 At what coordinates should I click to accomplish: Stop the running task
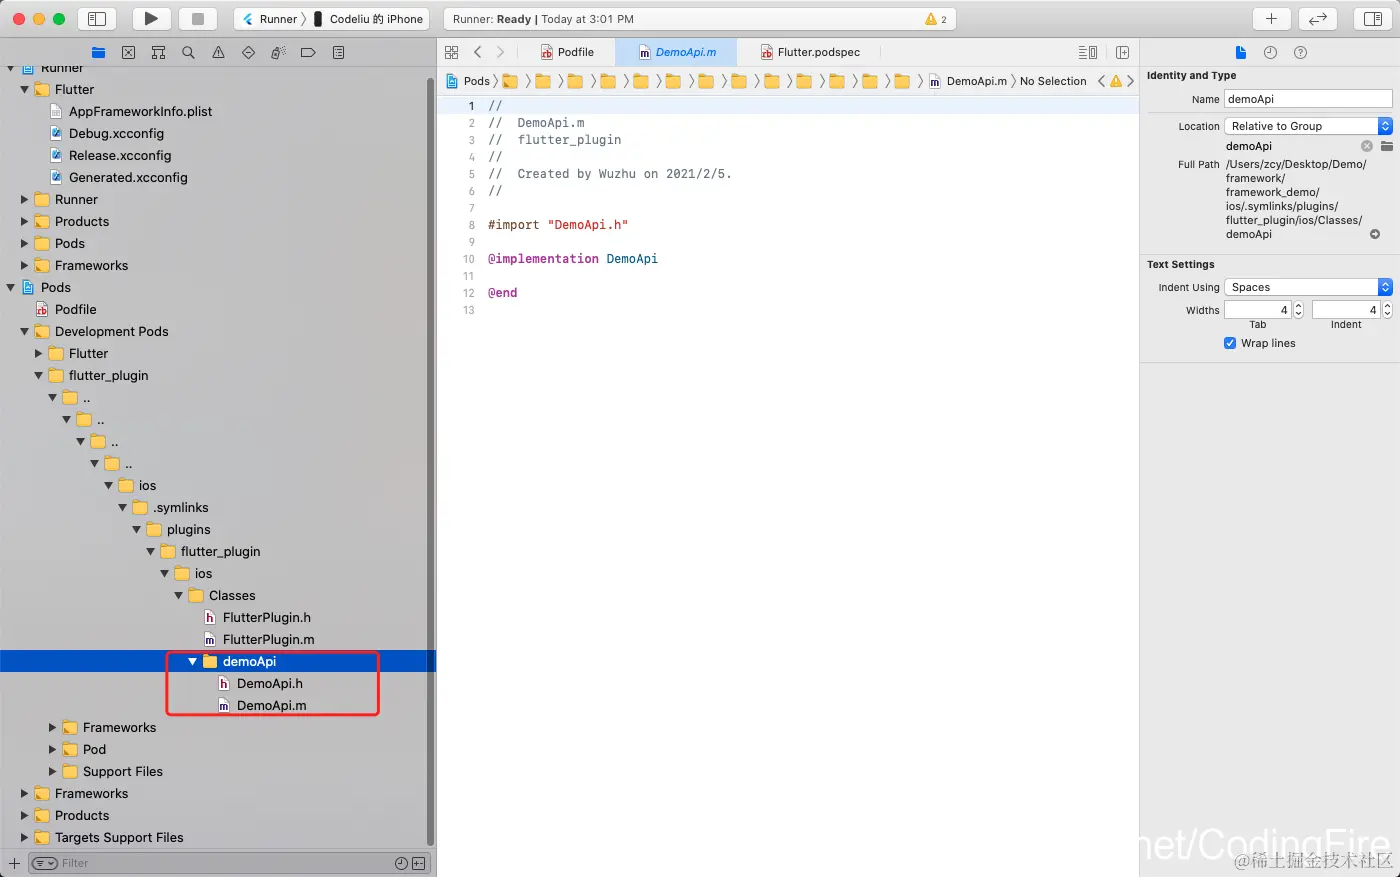(x=198, y=19)
